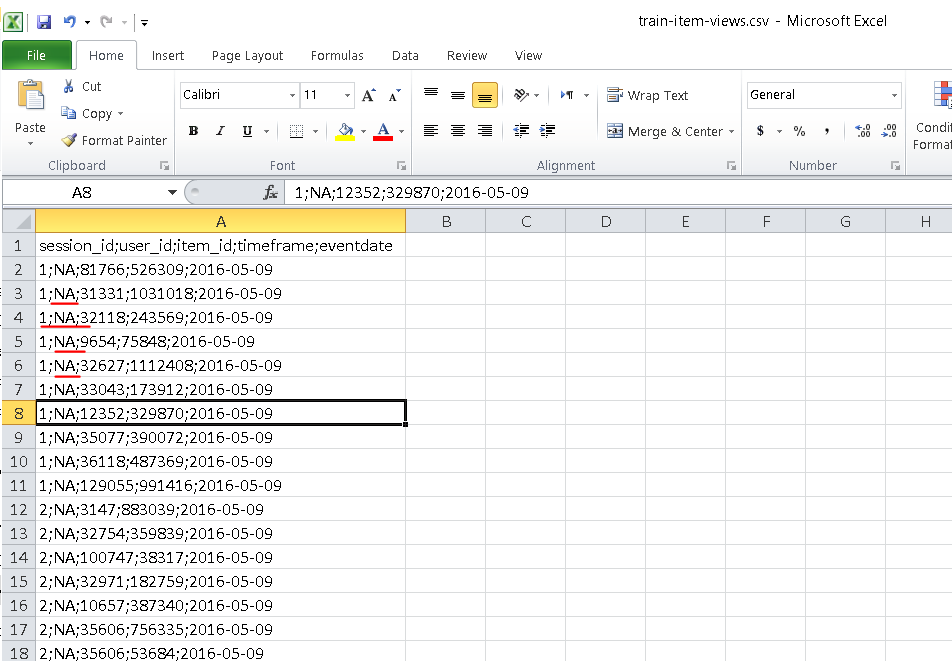
Task: Click the Merge & Center icon
Action: point(614,131)
